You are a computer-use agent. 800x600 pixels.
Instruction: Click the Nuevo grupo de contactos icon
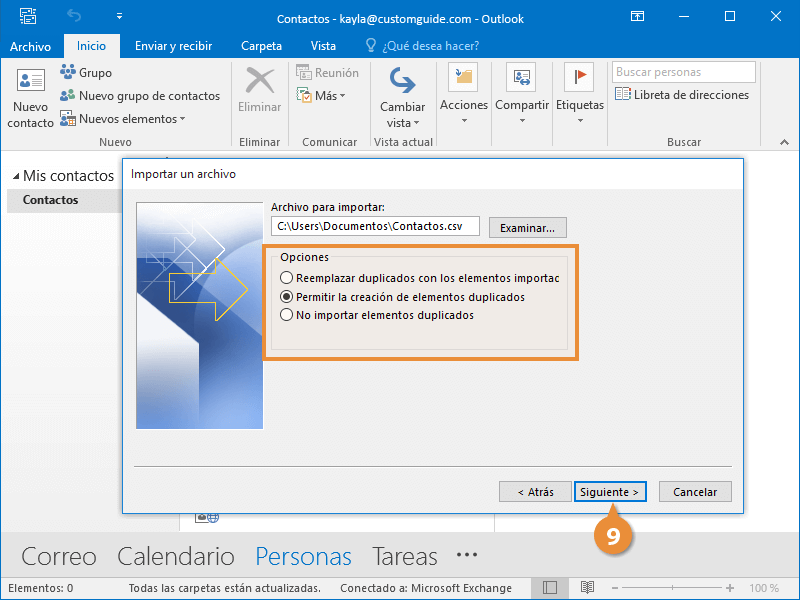[x=68, y=96]
